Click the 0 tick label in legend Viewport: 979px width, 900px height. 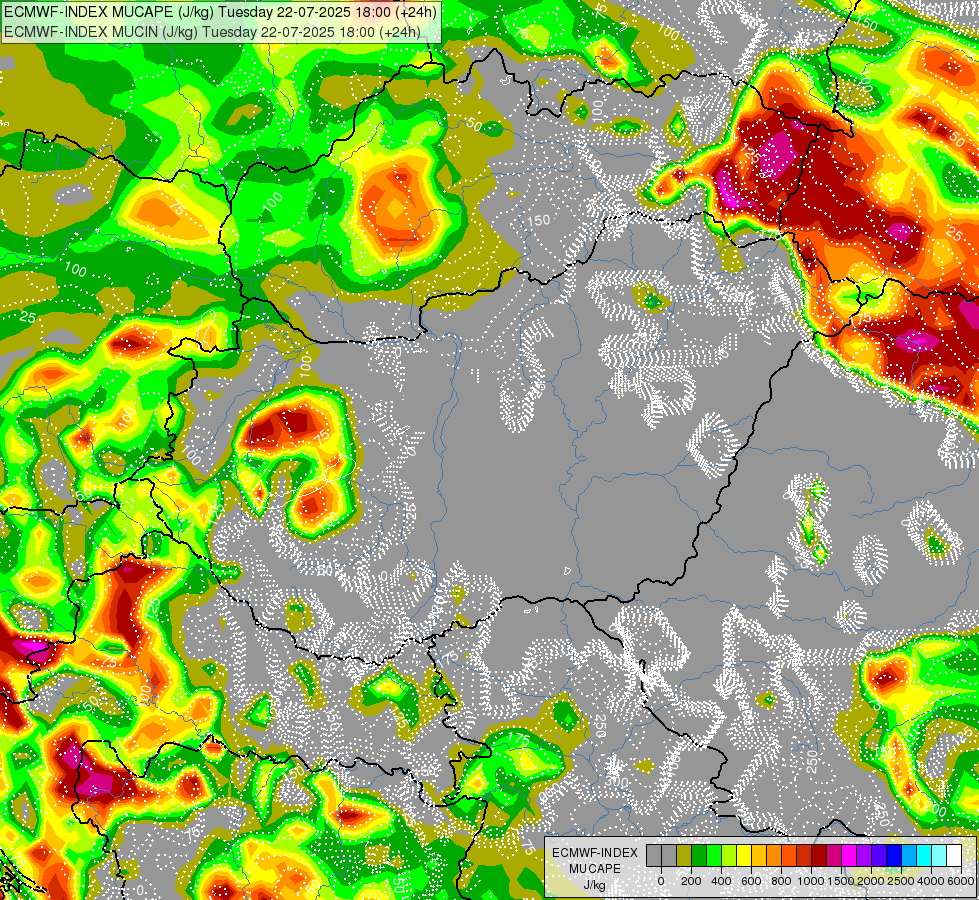point(661,881)
